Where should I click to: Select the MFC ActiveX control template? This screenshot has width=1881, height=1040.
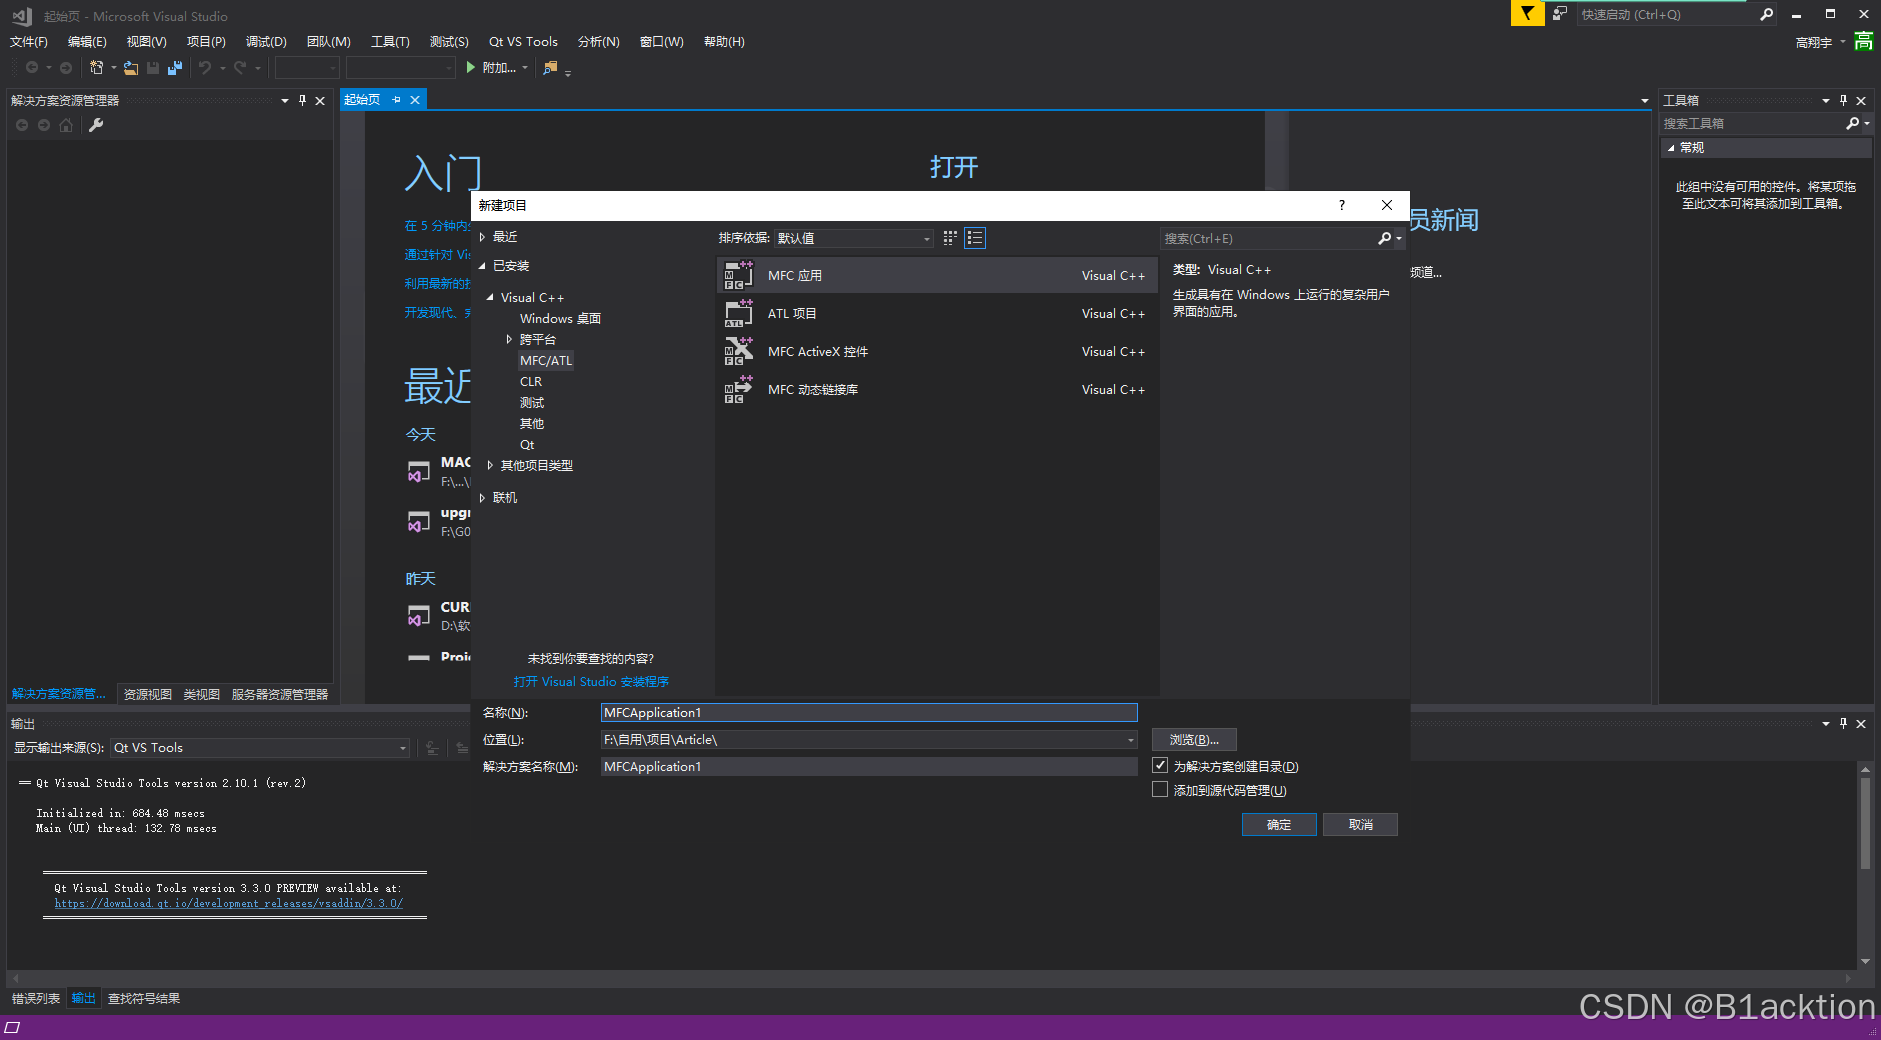[938, 351]
